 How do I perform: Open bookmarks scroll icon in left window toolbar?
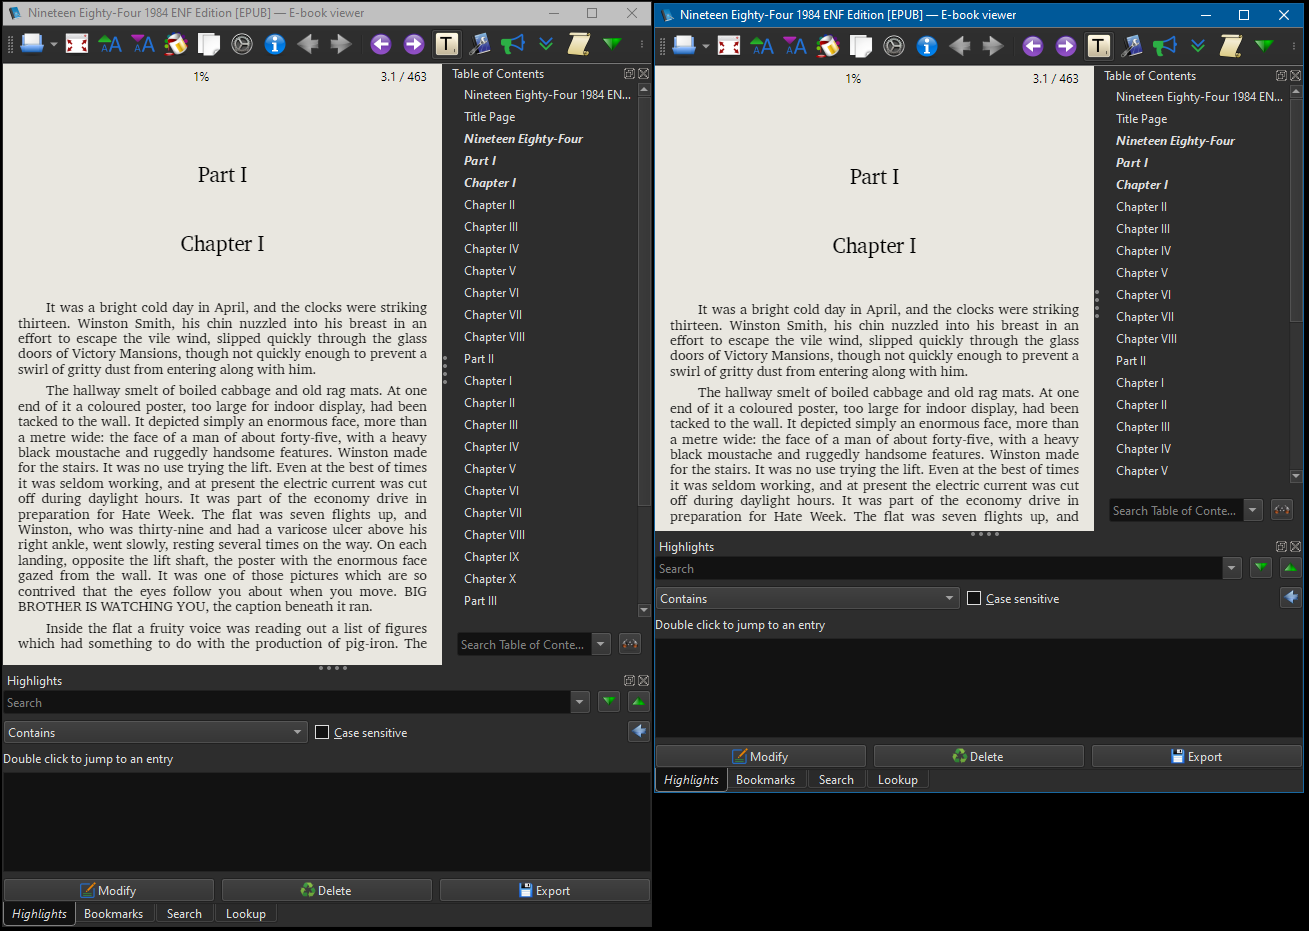[x=579, y=44]
